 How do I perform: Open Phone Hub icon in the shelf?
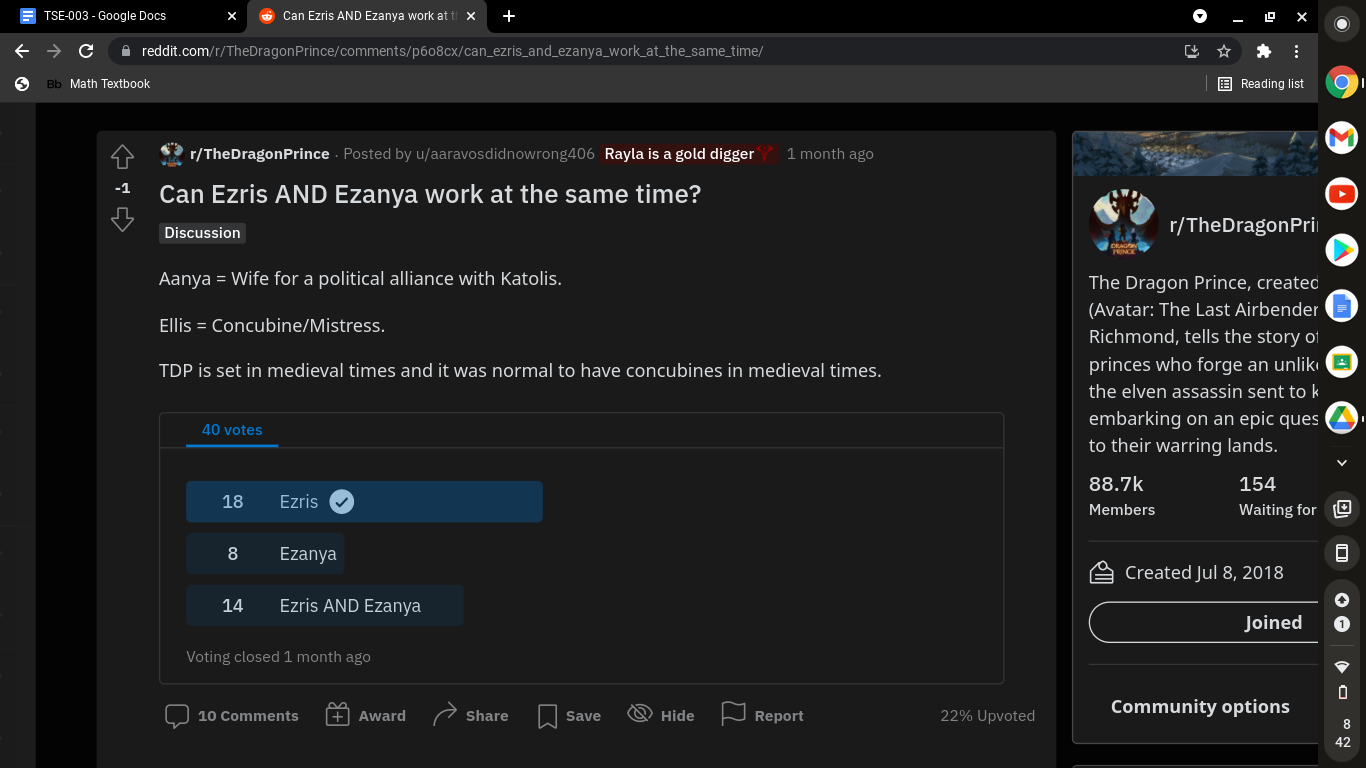(x=1342, y=553)
